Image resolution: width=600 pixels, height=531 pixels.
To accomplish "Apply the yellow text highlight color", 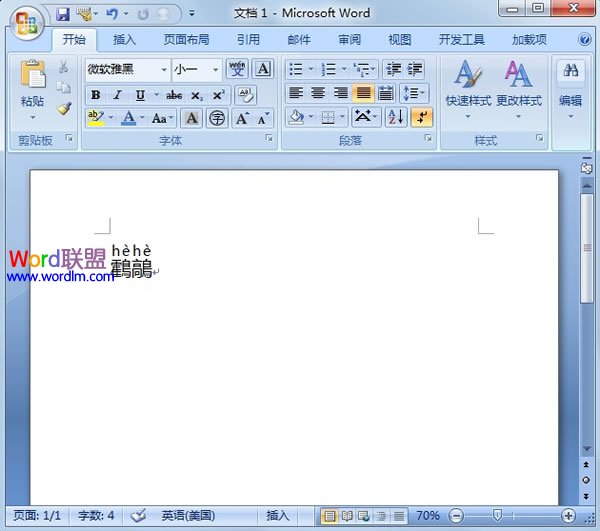I will 96,118.
